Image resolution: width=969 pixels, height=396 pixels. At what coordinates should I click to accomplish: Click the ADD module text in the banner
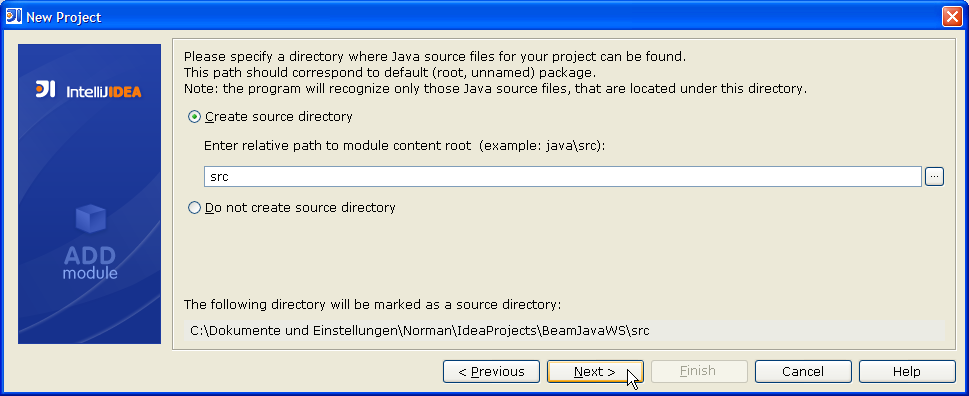coord(90,263)
